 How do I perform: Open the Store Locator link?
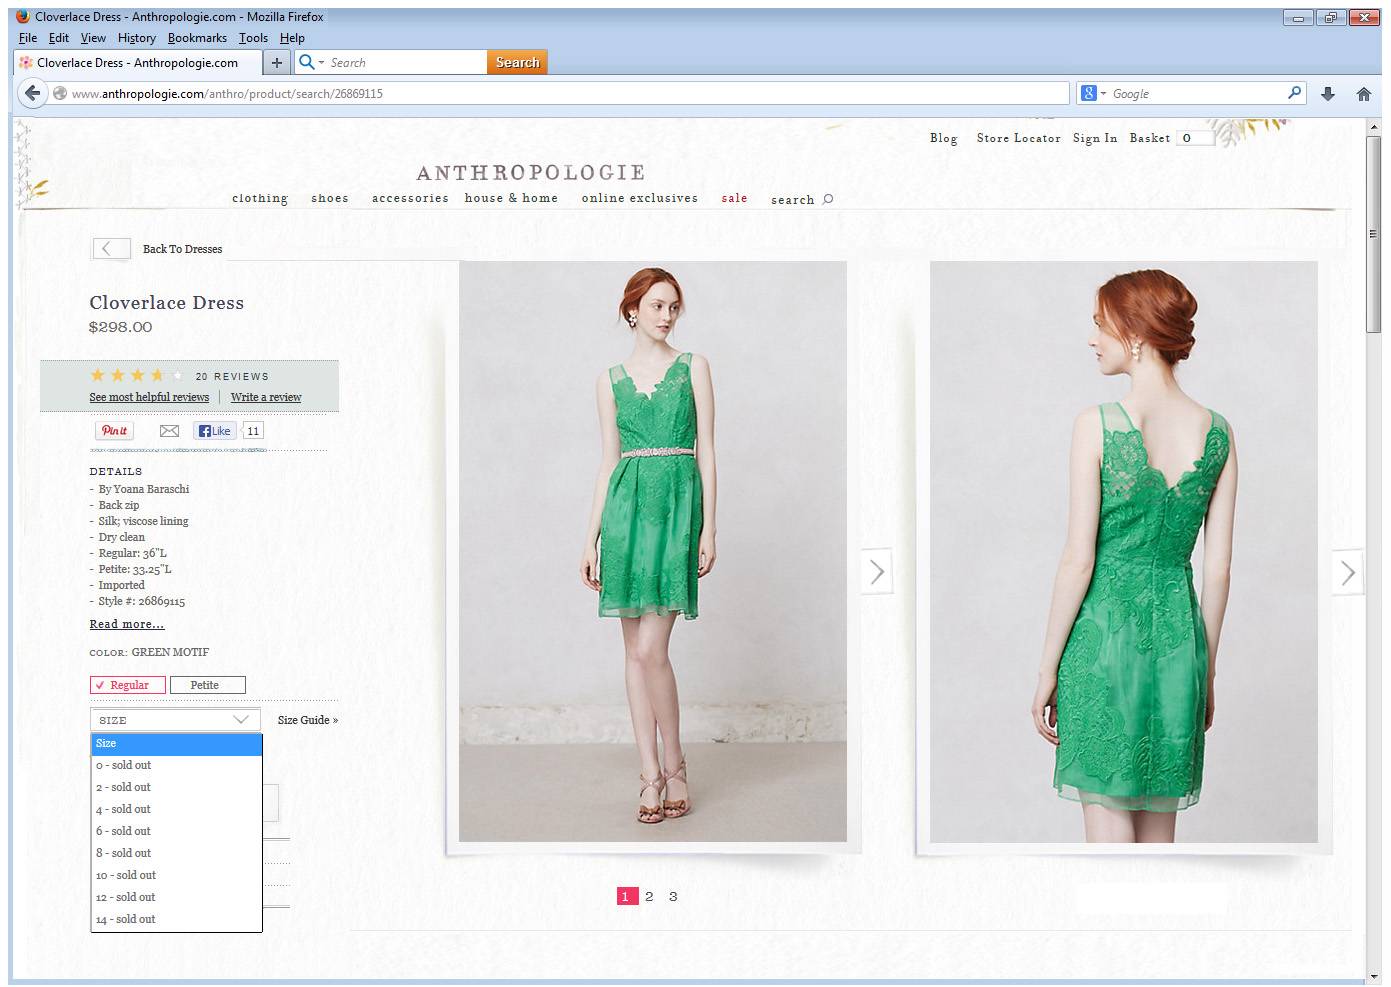click(1018, 138)
